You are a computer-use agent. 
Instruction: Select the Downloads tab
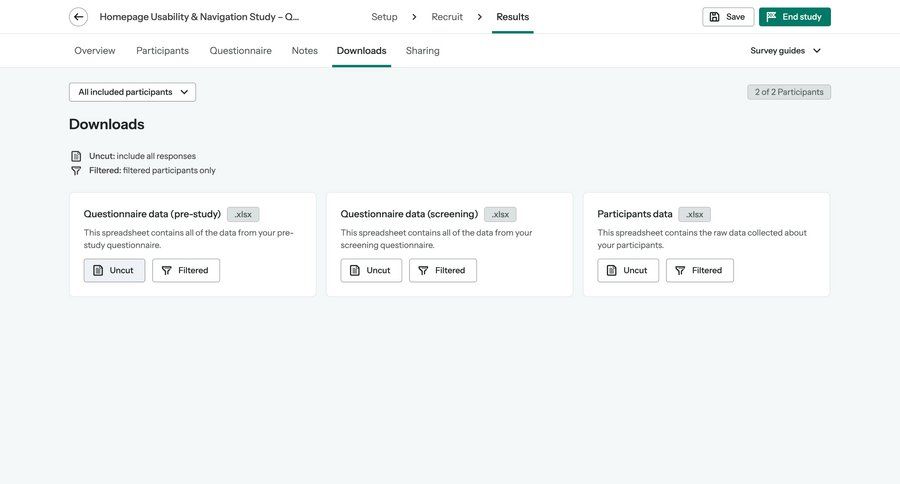pos(362,51)
